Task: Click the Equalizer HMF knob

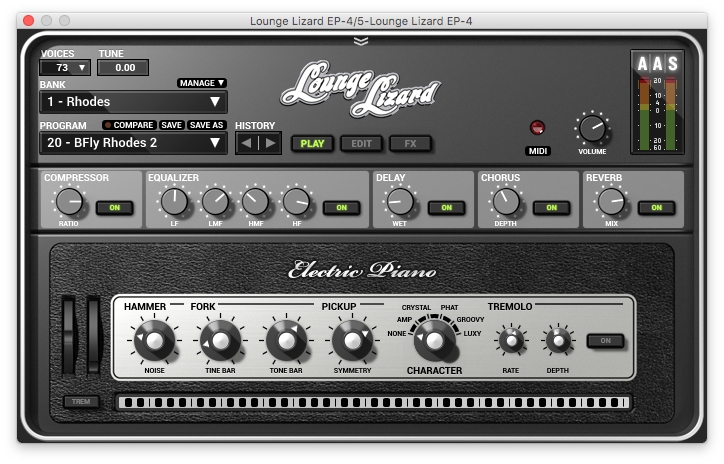Action: (255, 202)
